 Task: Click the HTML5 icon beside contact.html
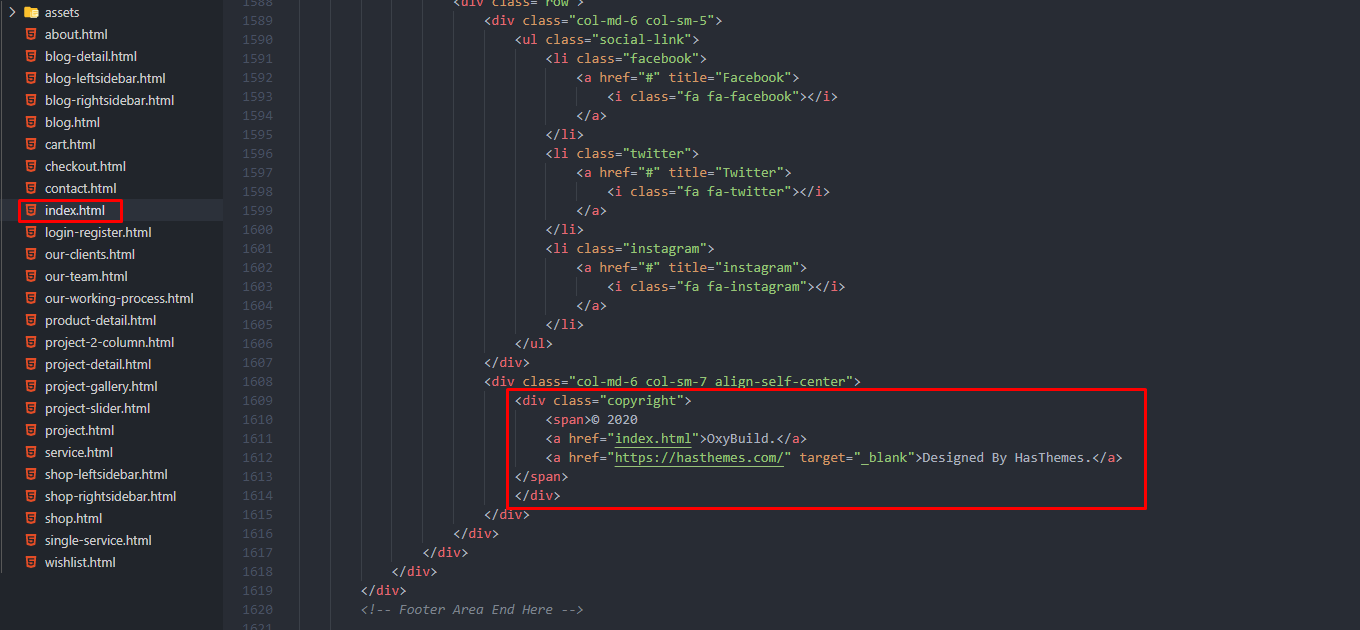coord(31,188)
